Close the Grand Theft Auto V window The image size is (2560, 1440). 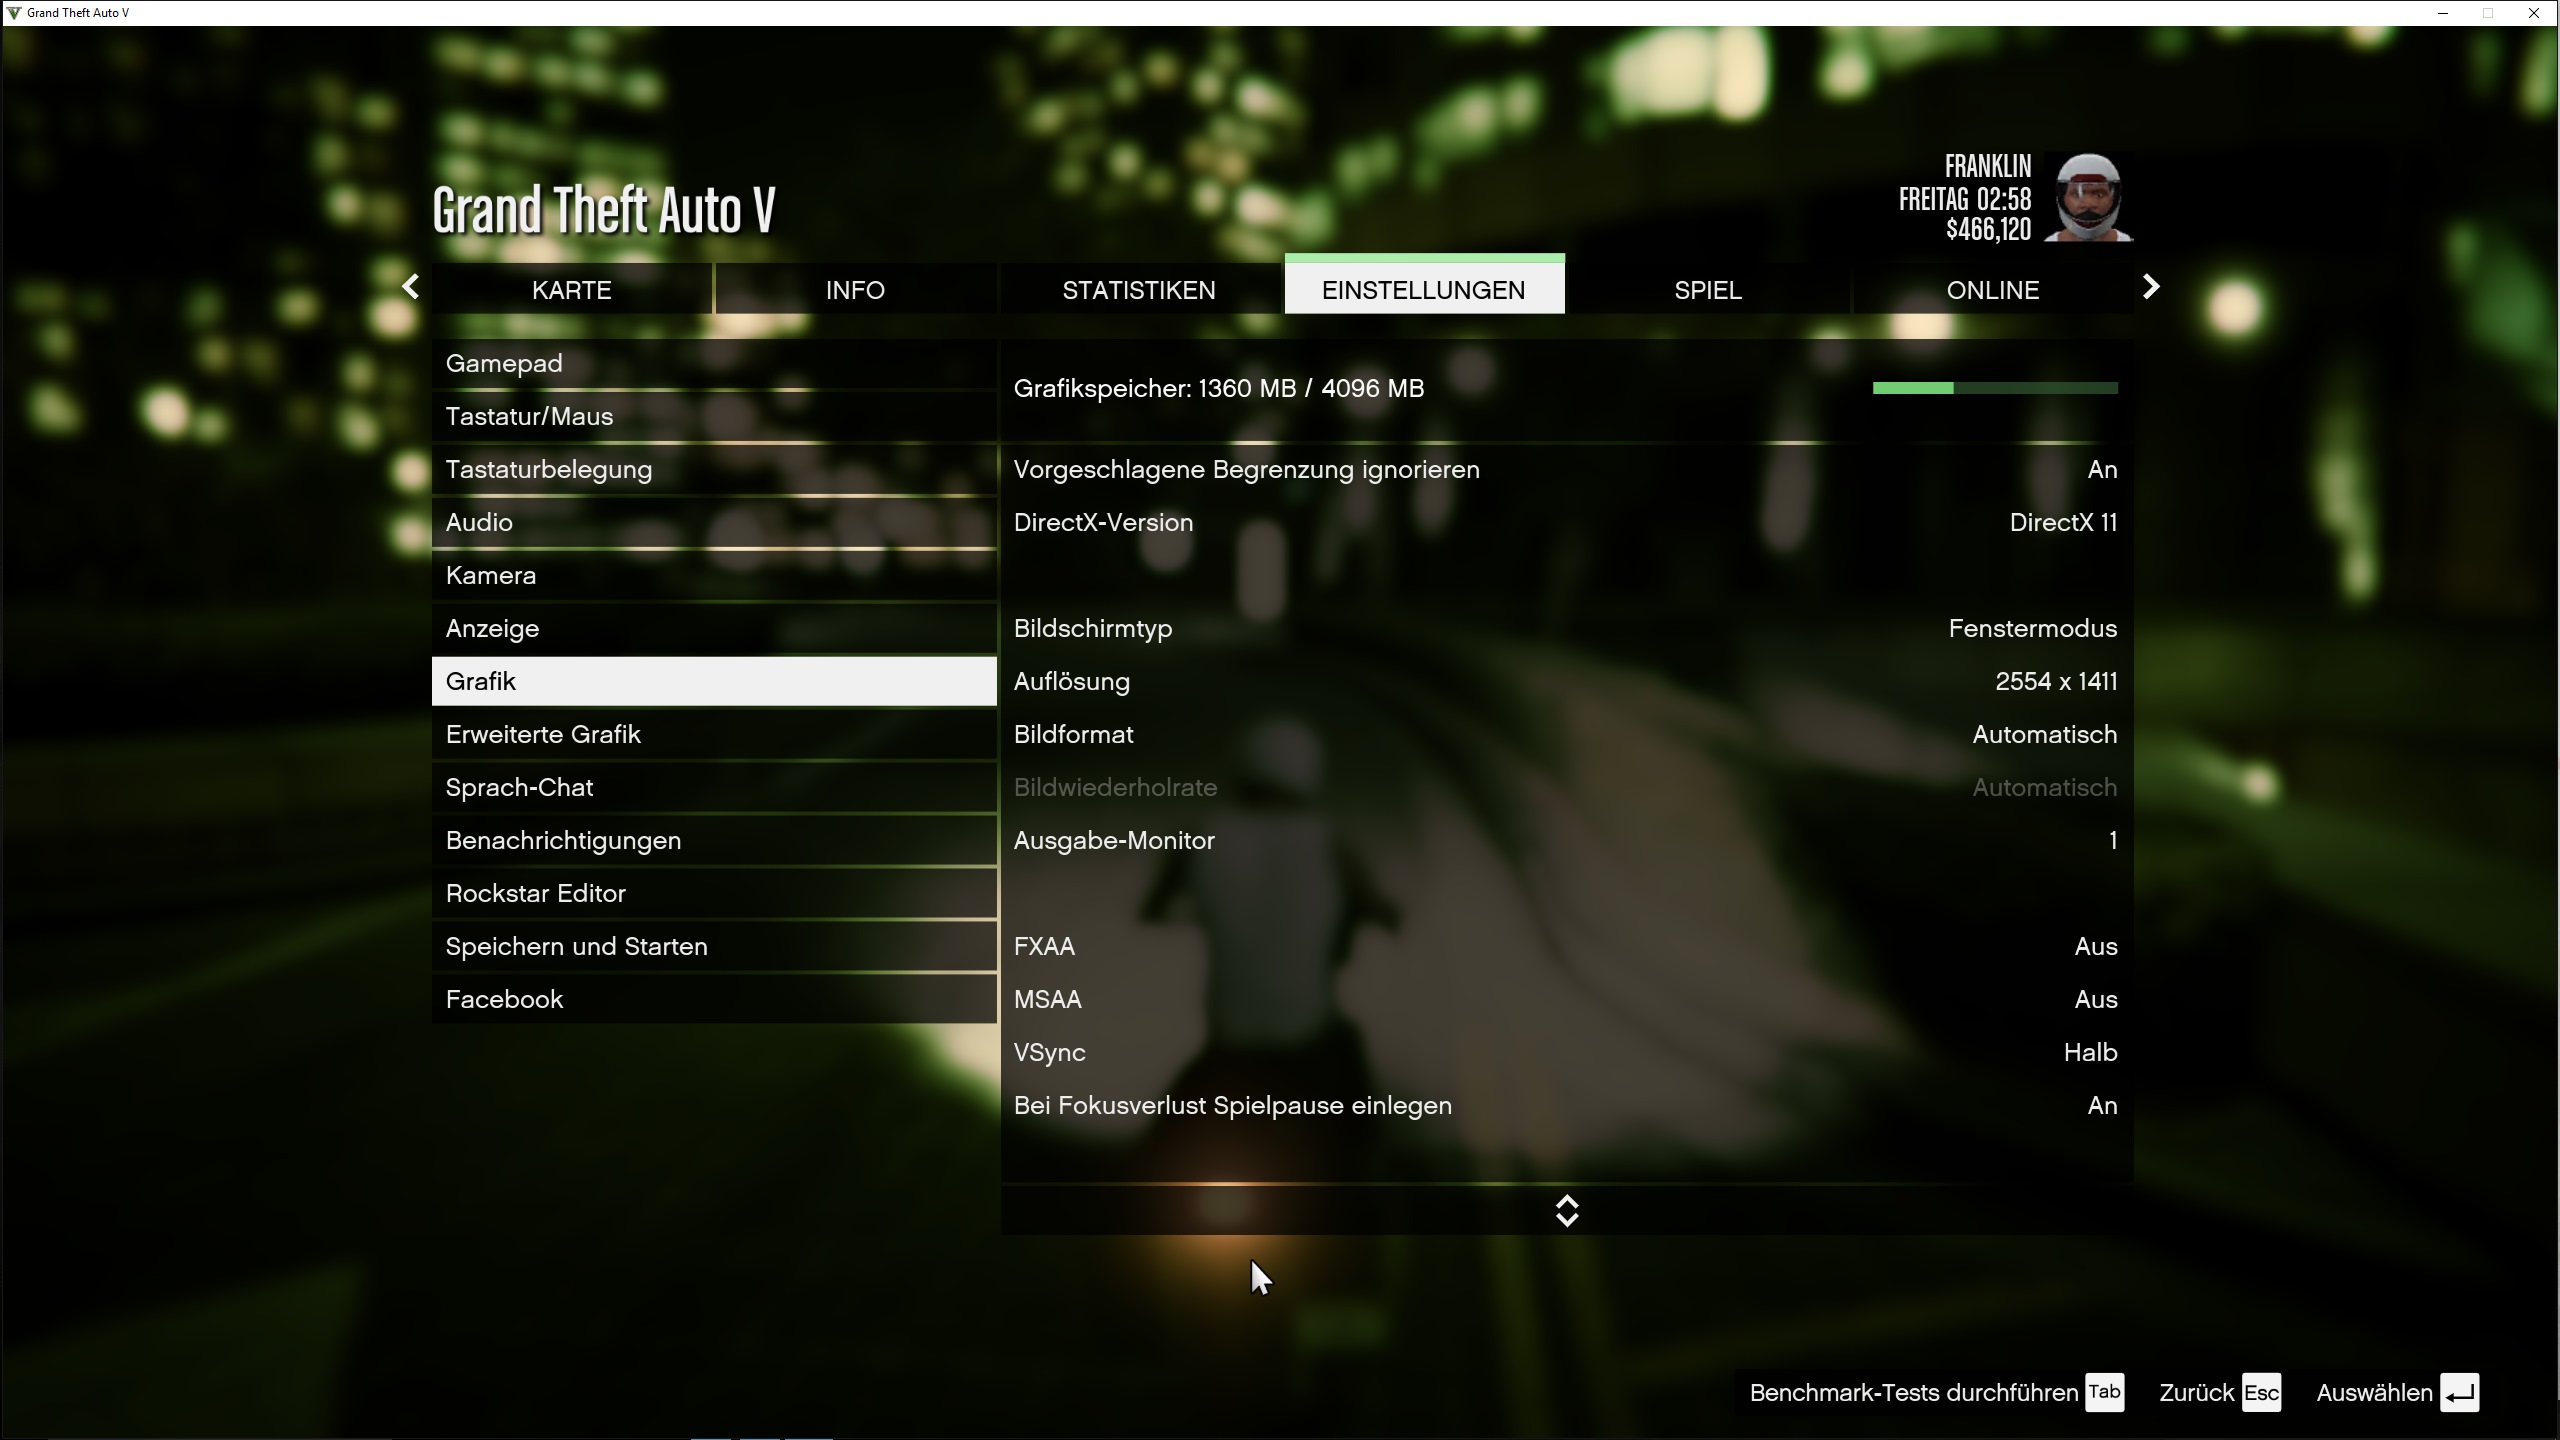[2534, 13]
